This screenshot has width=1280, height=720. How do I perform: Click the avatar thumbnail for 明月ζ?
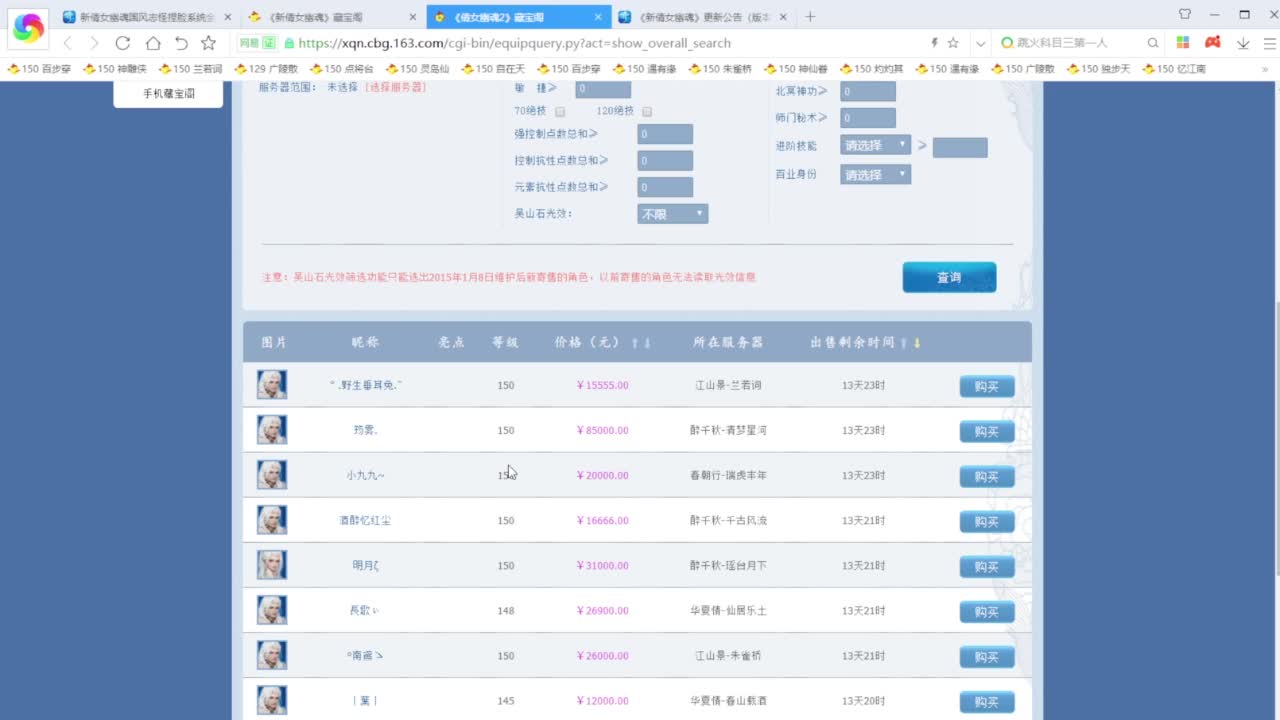(271, 565)
